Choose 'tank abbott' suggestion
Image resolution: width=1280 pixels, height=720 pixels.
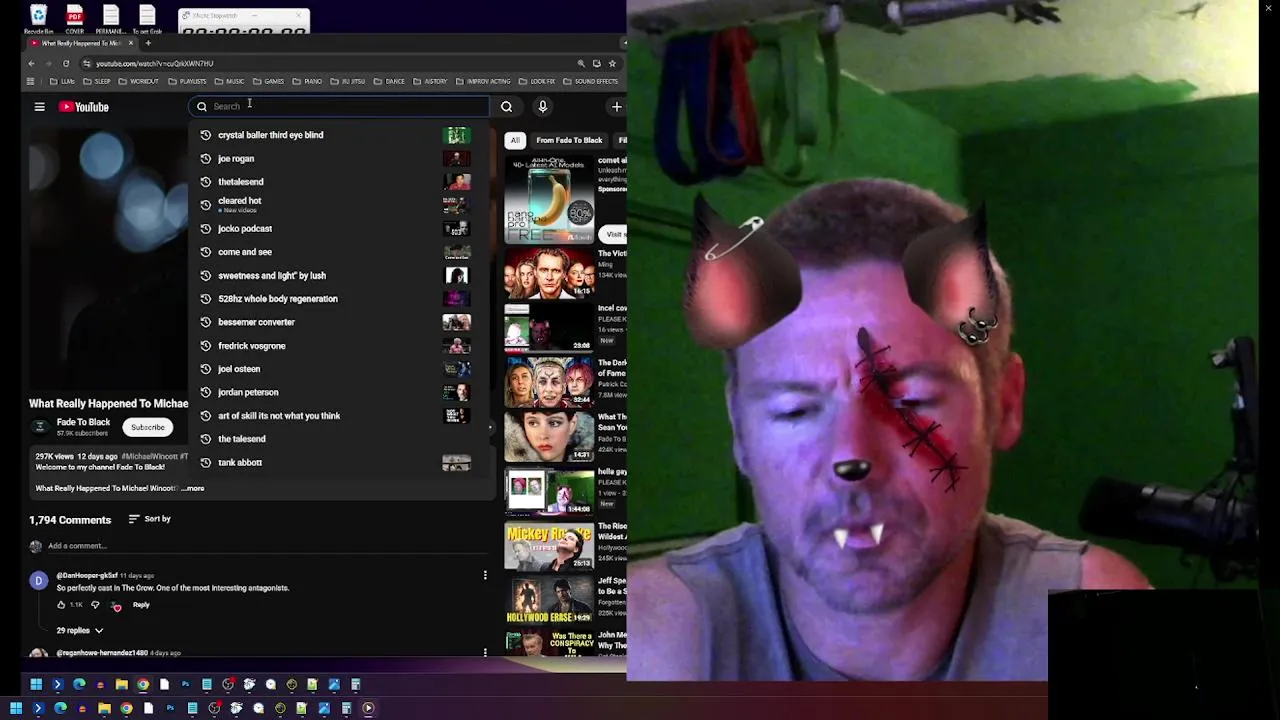pyautogui.click(x=336, y=463)
